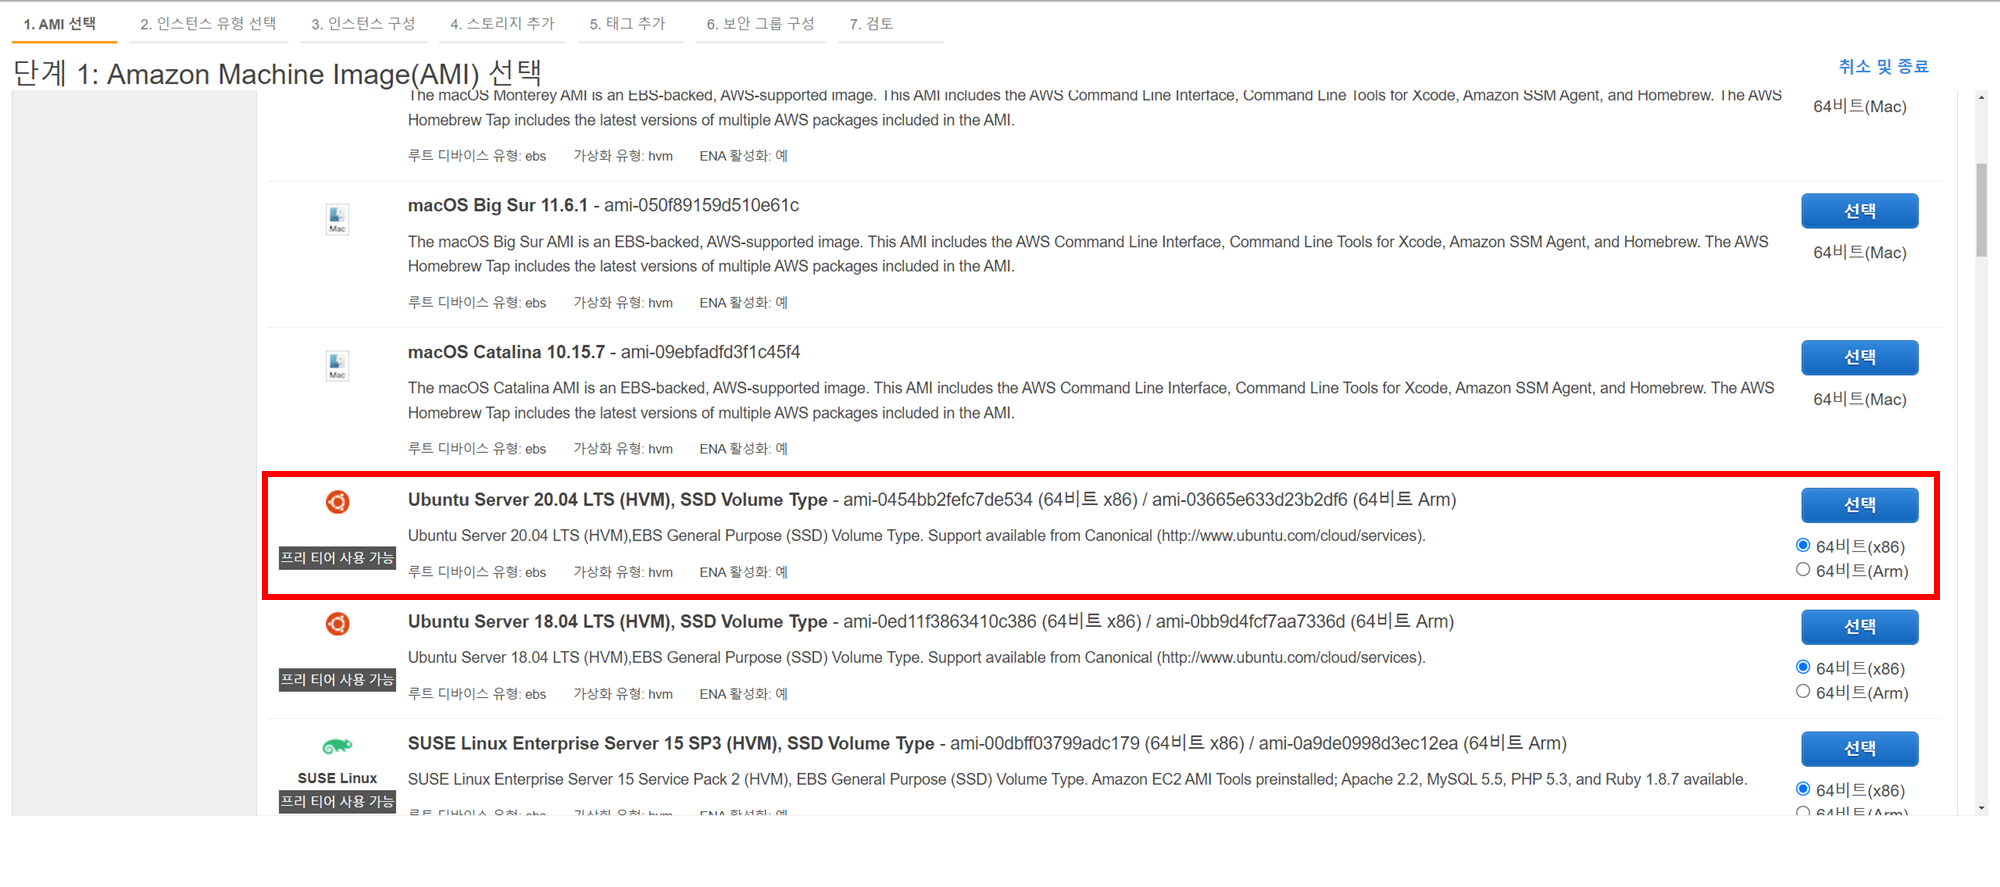This screenshot has height=887, width=2000.
Task: Click the macOS Catalina Mac icon
Action: 337,365
